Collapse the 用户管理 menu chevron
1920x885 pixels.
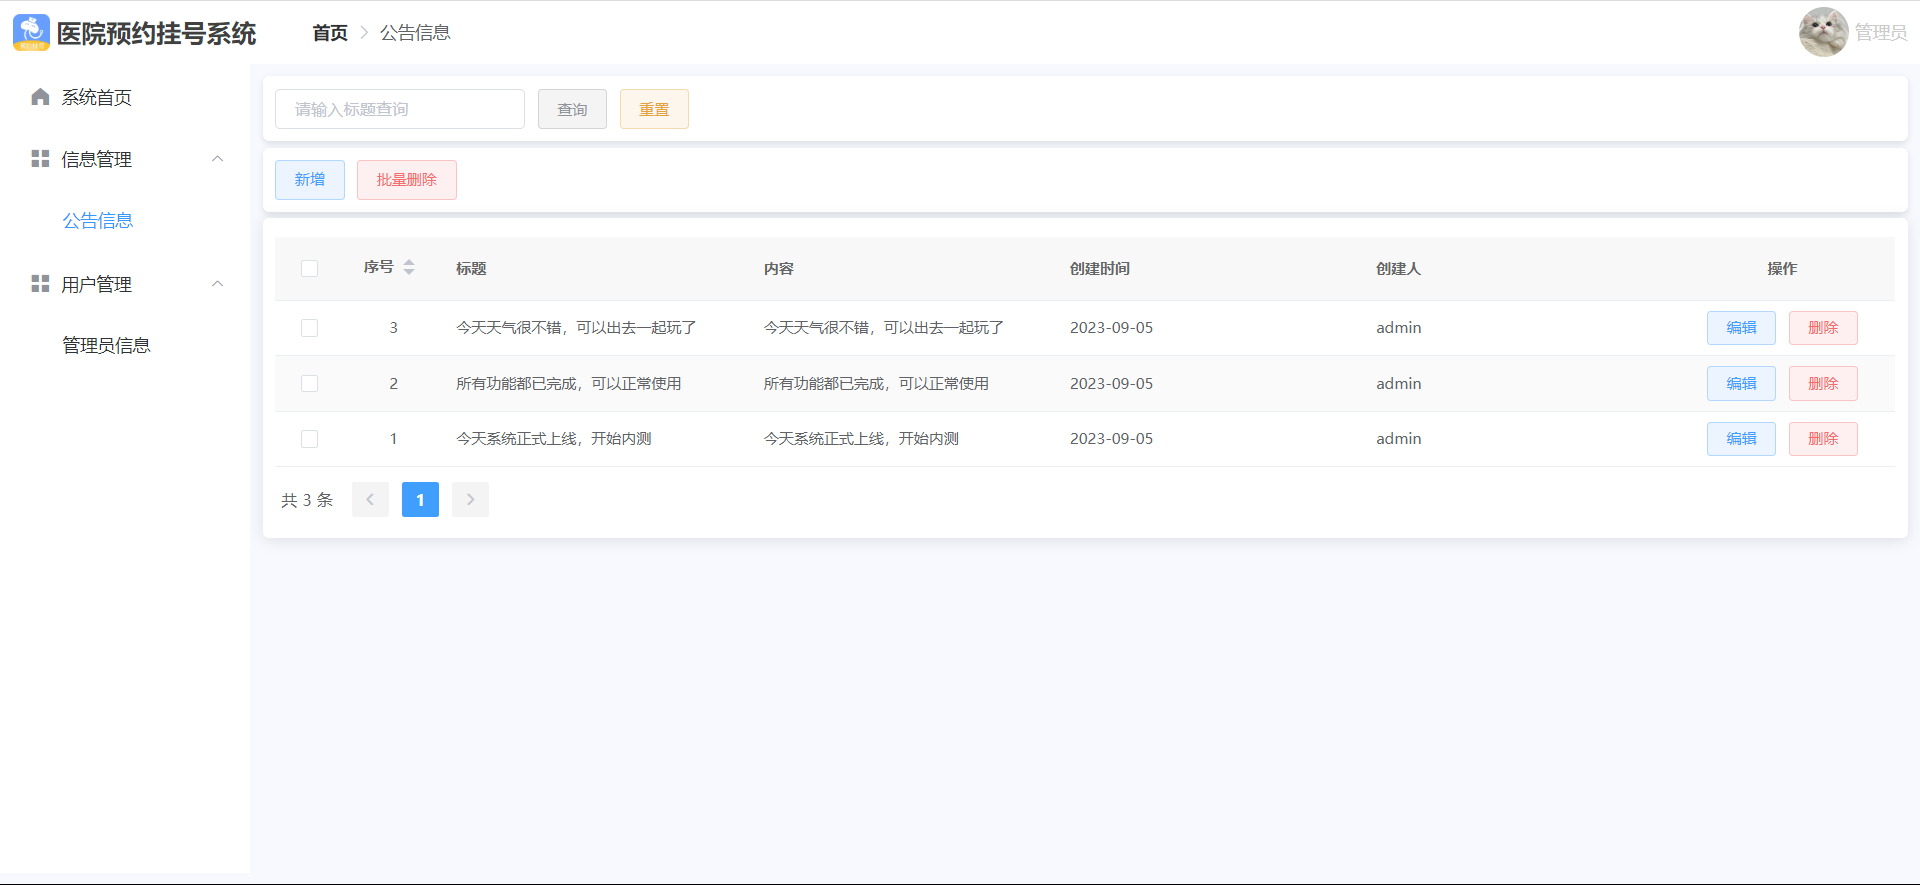click(217, 284)
